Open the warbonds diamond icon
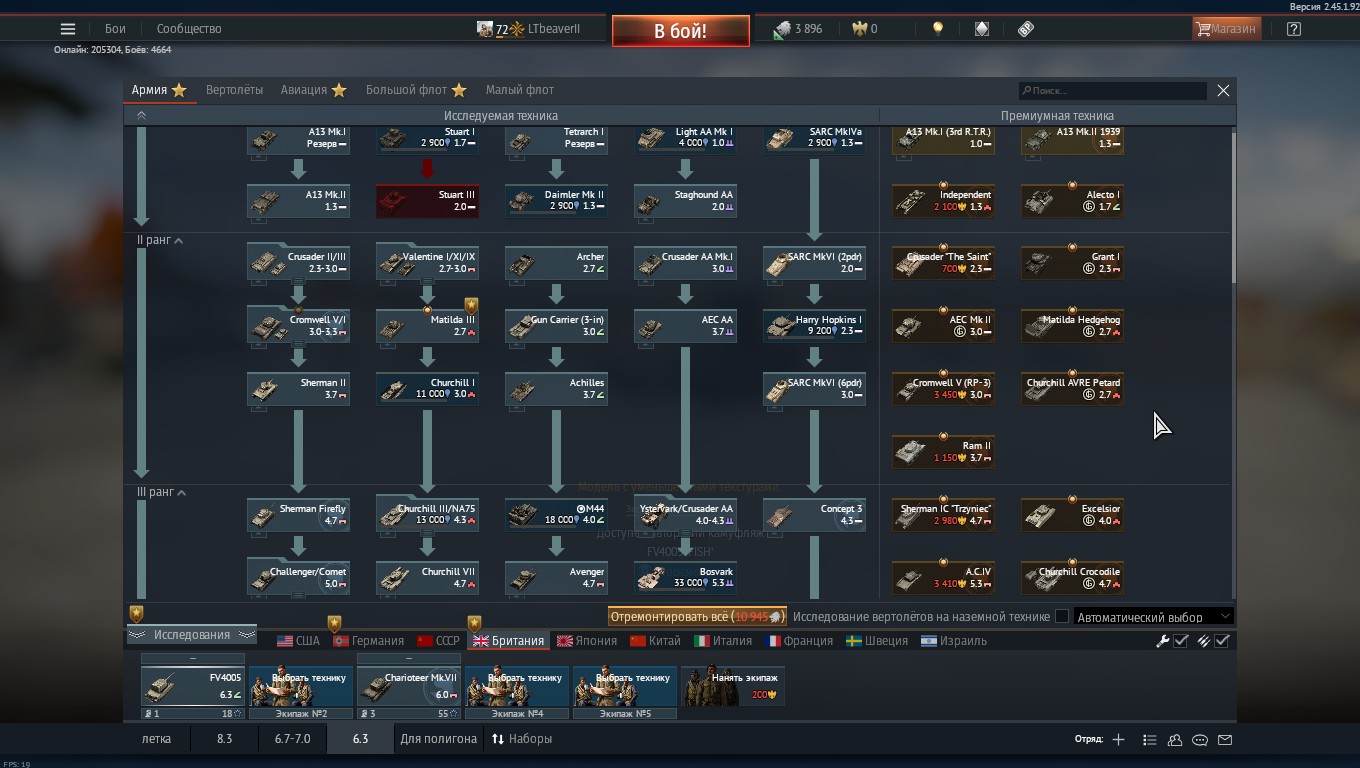Image resolution: width=1360 pixels, height=768 pixels. point(982,29)
